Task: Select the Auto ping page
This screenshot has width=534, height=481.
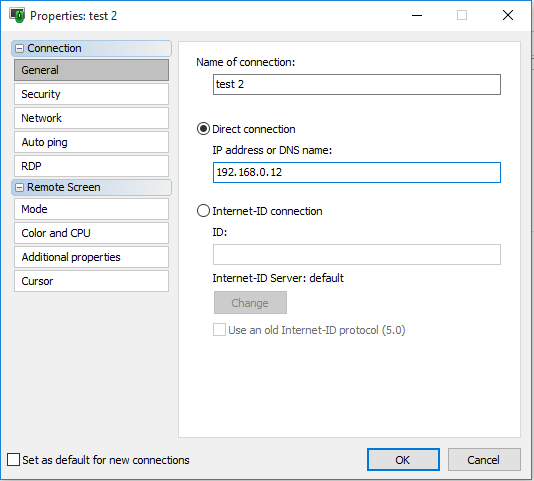Action: click(x=91, y=142)
